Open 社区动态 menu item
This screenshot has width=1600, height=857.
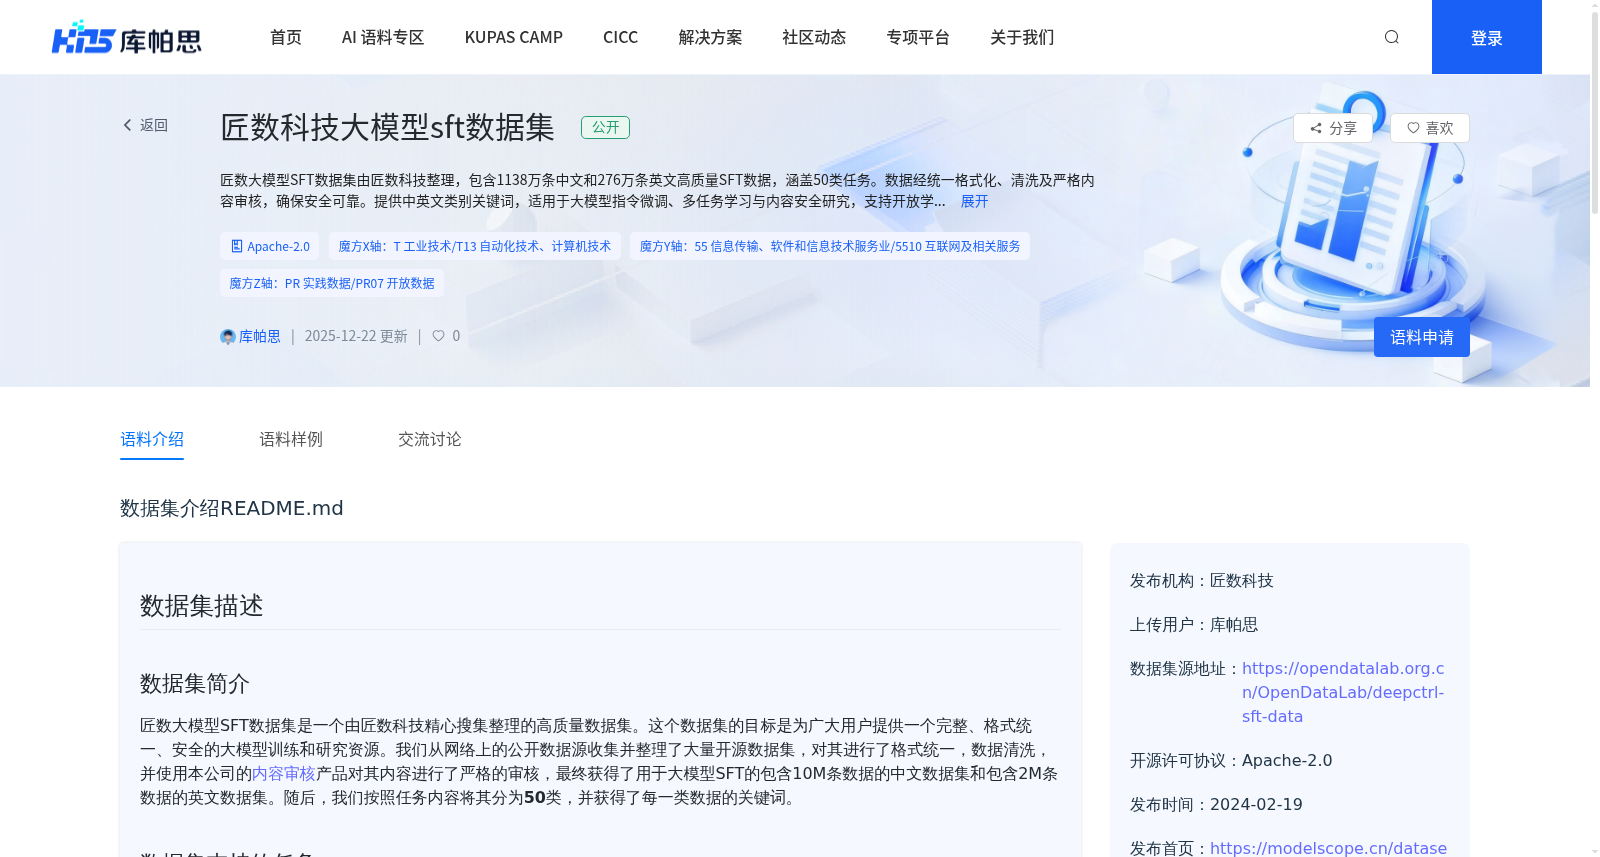(814, 37)
